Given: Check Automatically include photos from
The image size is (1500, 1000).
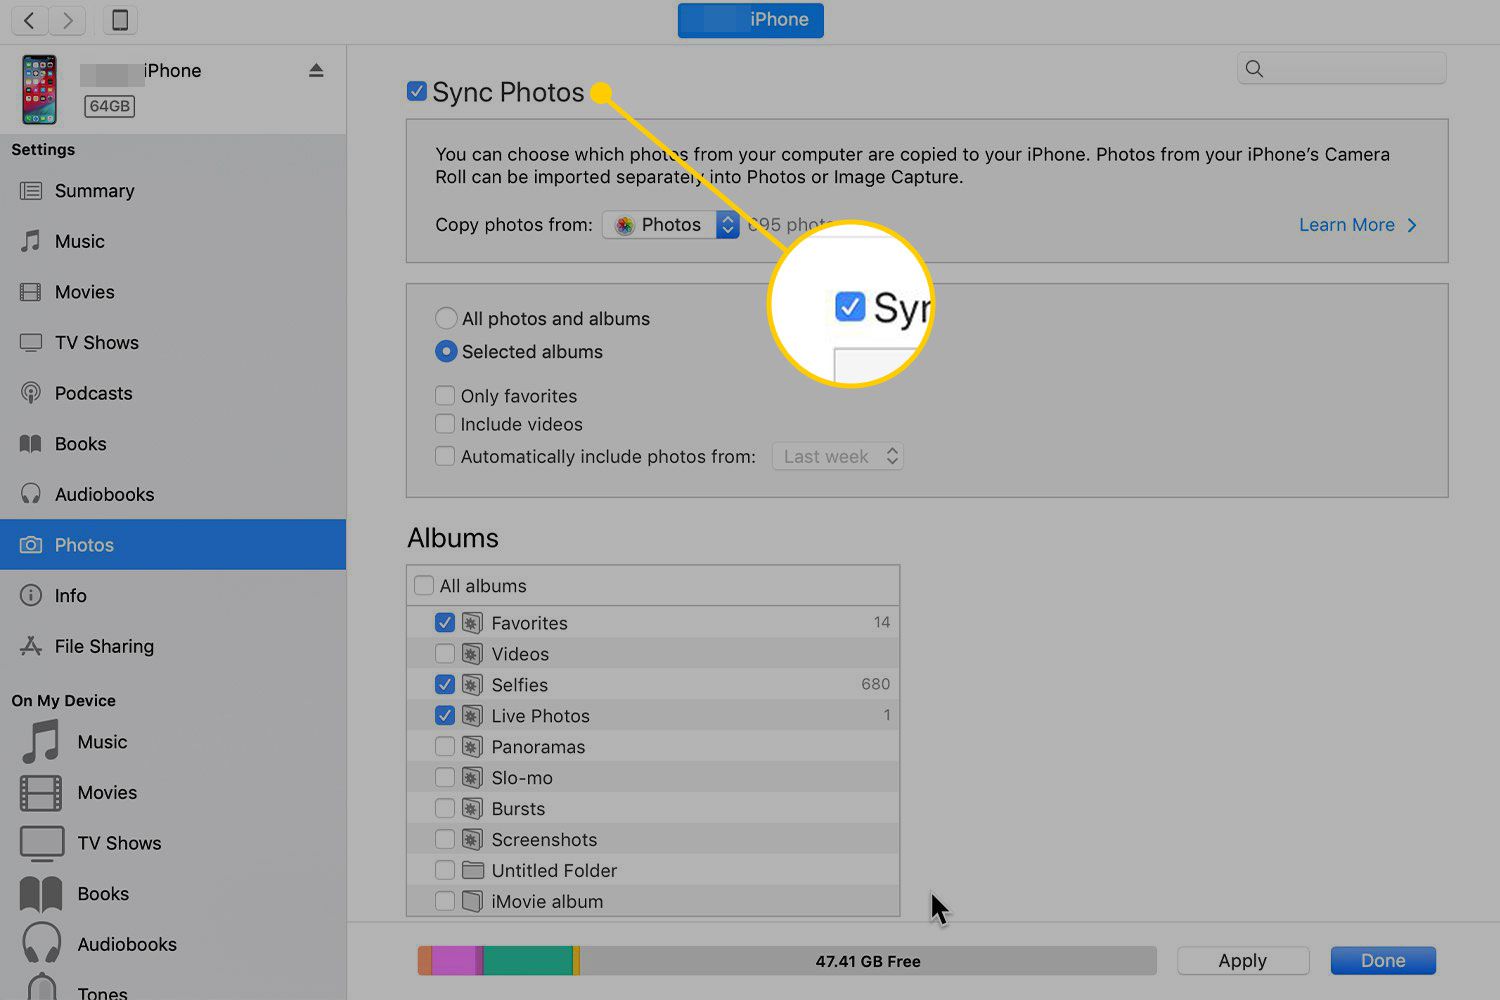Looking at the screenshot, I should pyautogui.click(x=445, y=456).
